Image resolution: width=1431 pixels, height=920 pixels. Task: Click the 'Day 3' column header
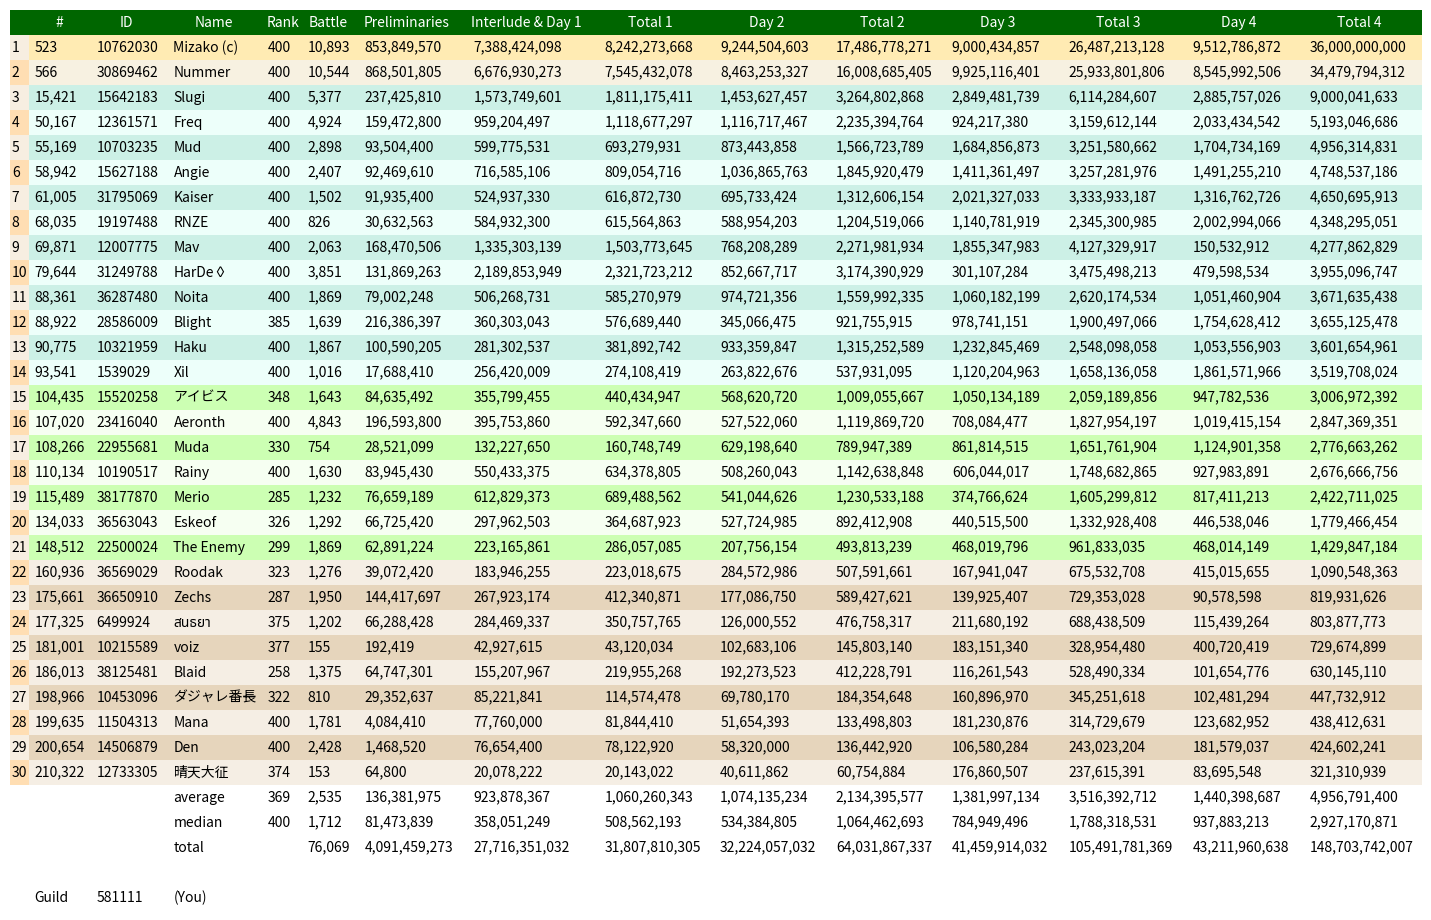click(x=997, y=22)
